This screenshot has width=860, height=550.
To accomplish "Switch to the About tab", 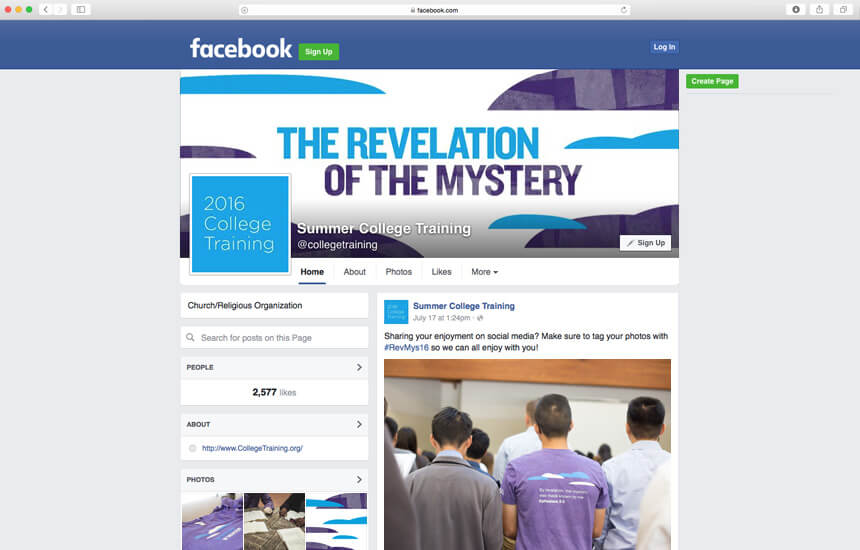I will (x=354, y=272).
